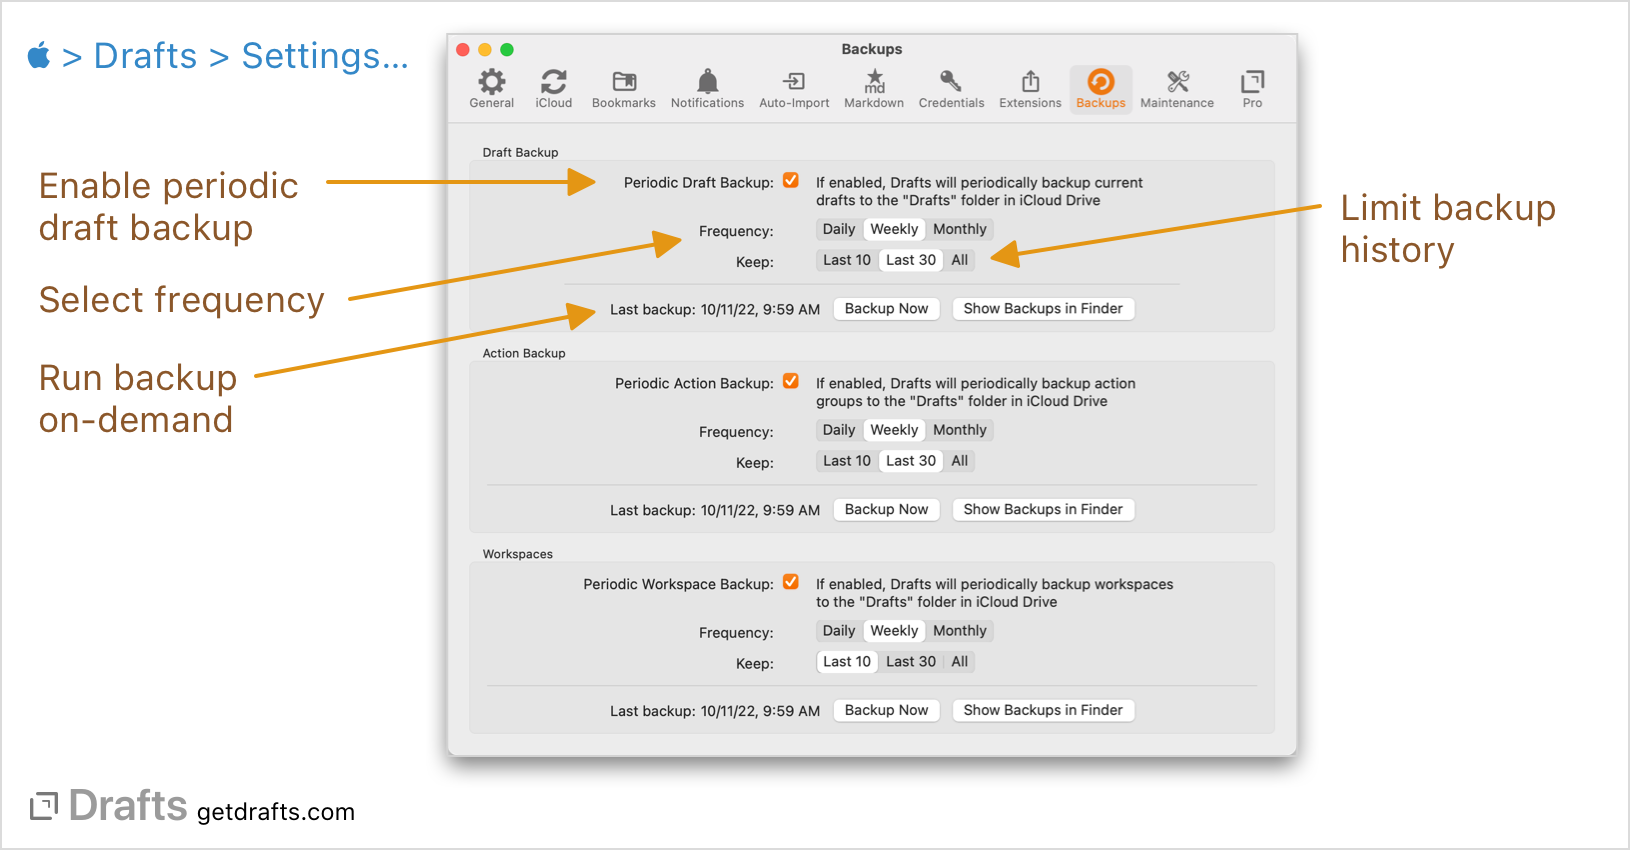Screen dimensions: 1630x850
Task: Open the Notifications bell tab
Action: pos(707,89)
